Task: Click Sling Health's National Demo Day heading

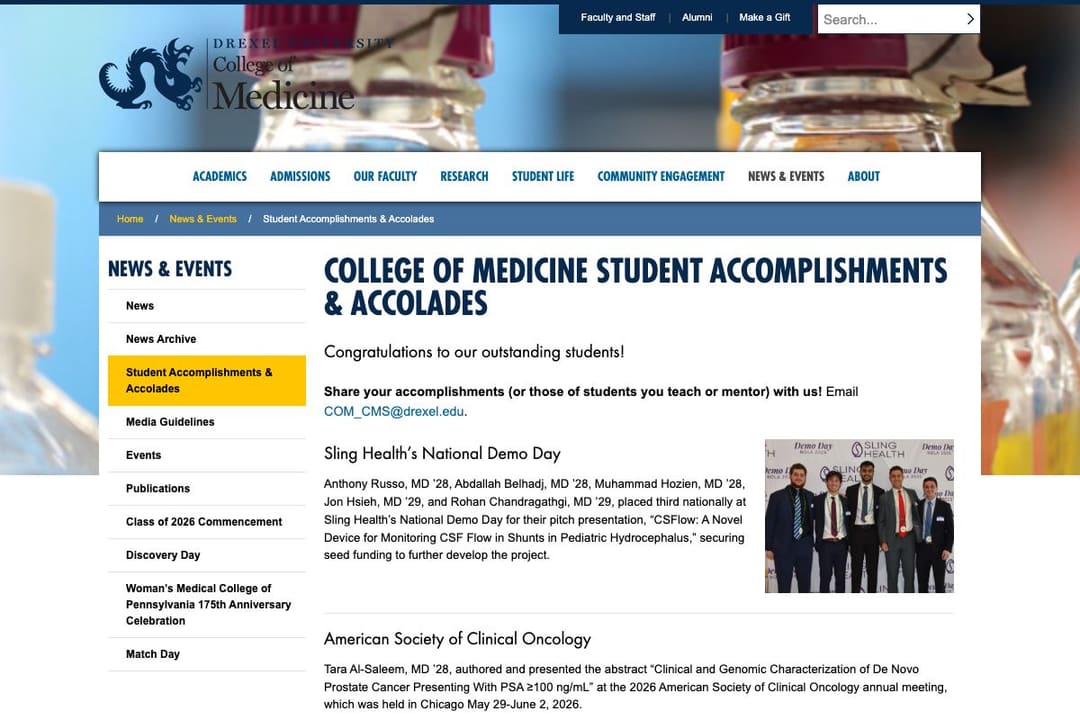Action: (442, 453)
